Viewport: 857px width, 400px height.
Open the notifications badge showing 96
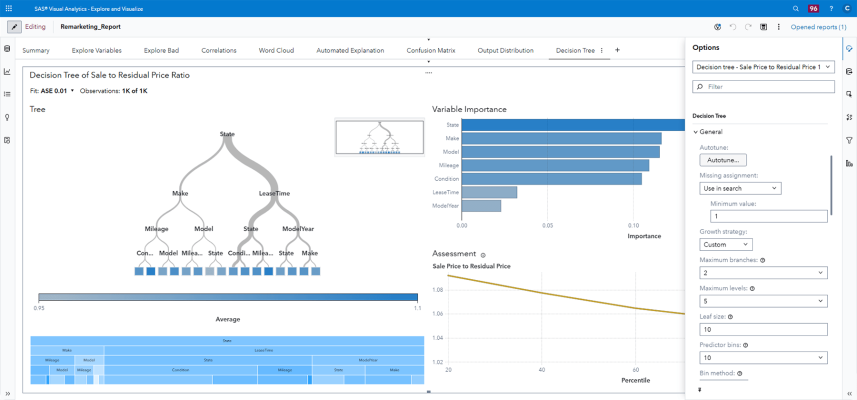(813, 8)
